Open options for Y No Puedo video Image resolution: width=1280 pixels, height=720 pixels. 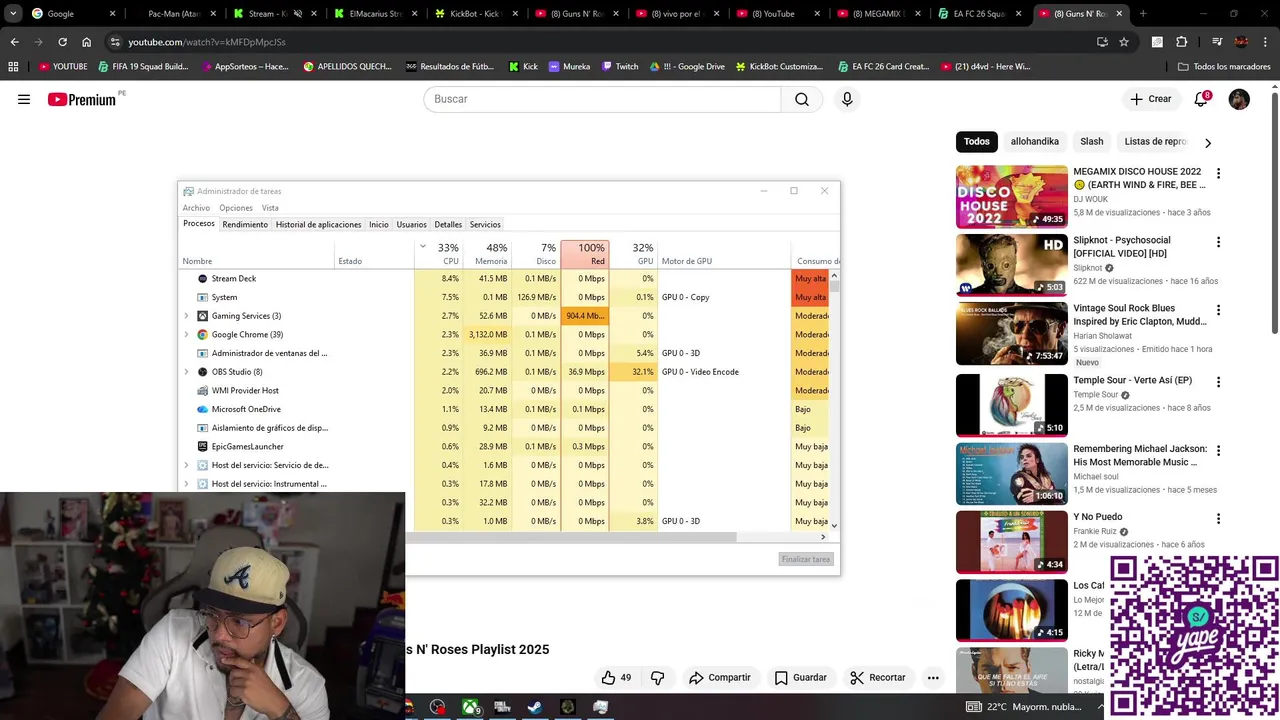[x=1218, y=519]
